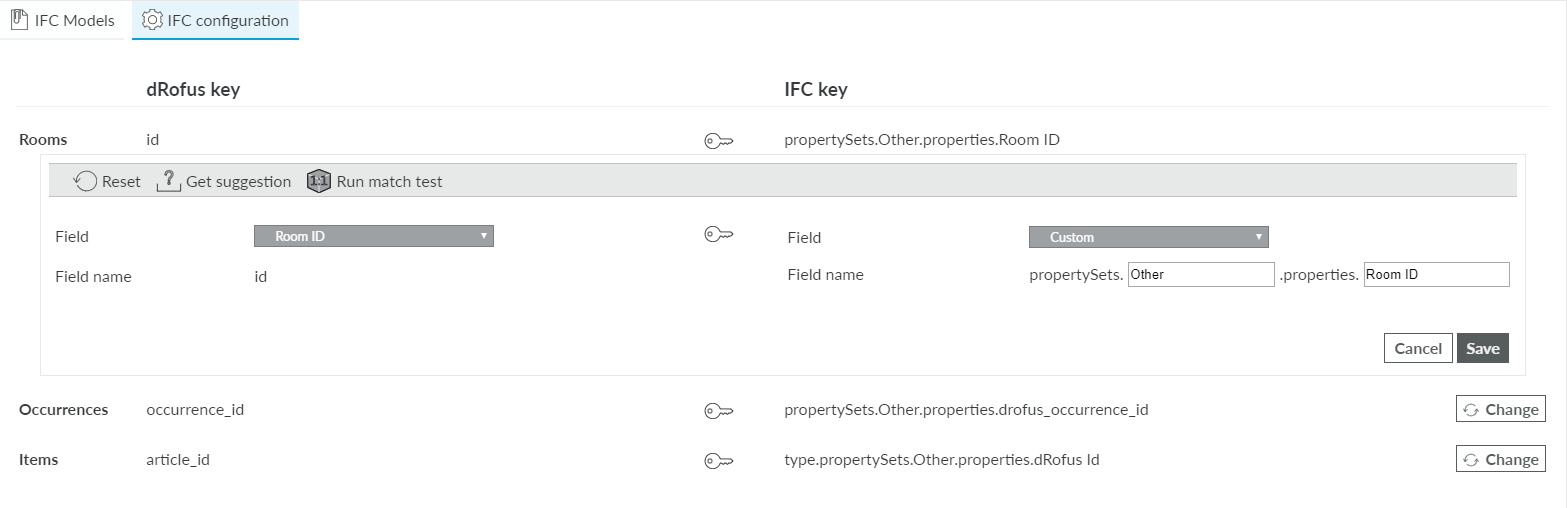Click the key icon in Rooms row
The image size is (1567, 508).
click(x=719, y=141)
